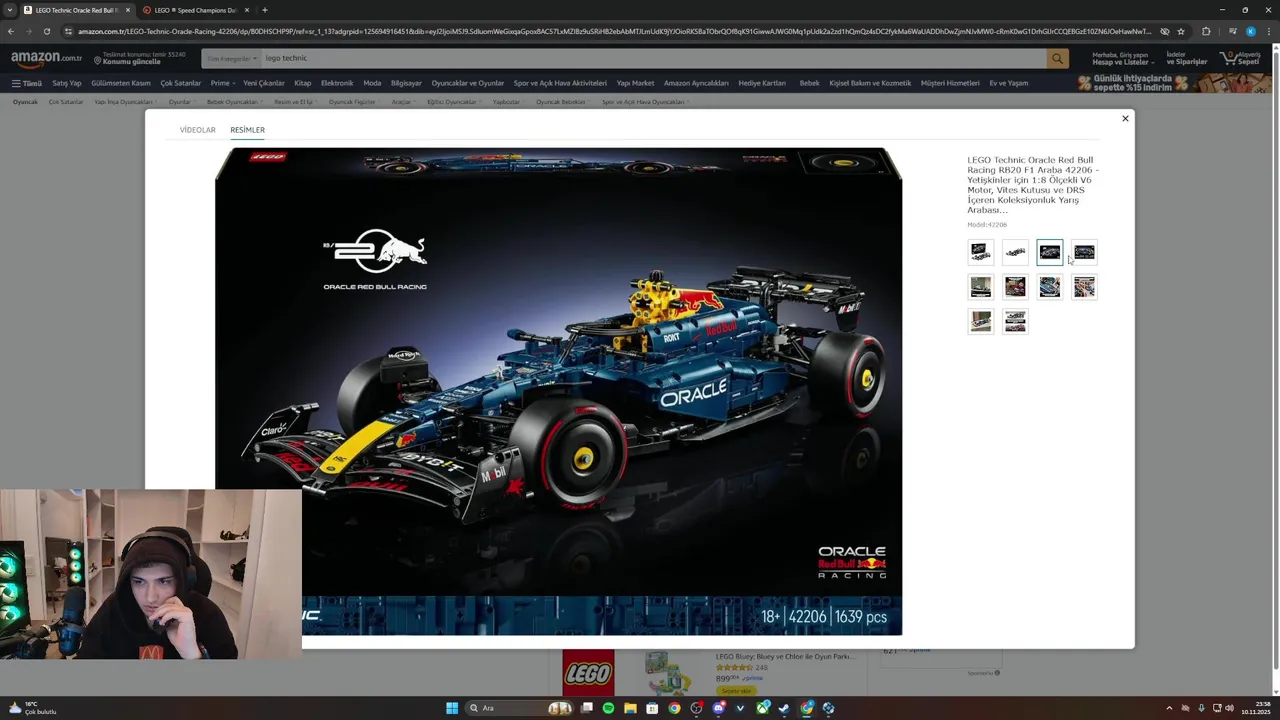Open the Bilgisayar category
This screenshot has height=720, width=1280.
pyautogui.click(x=406, y=83)
